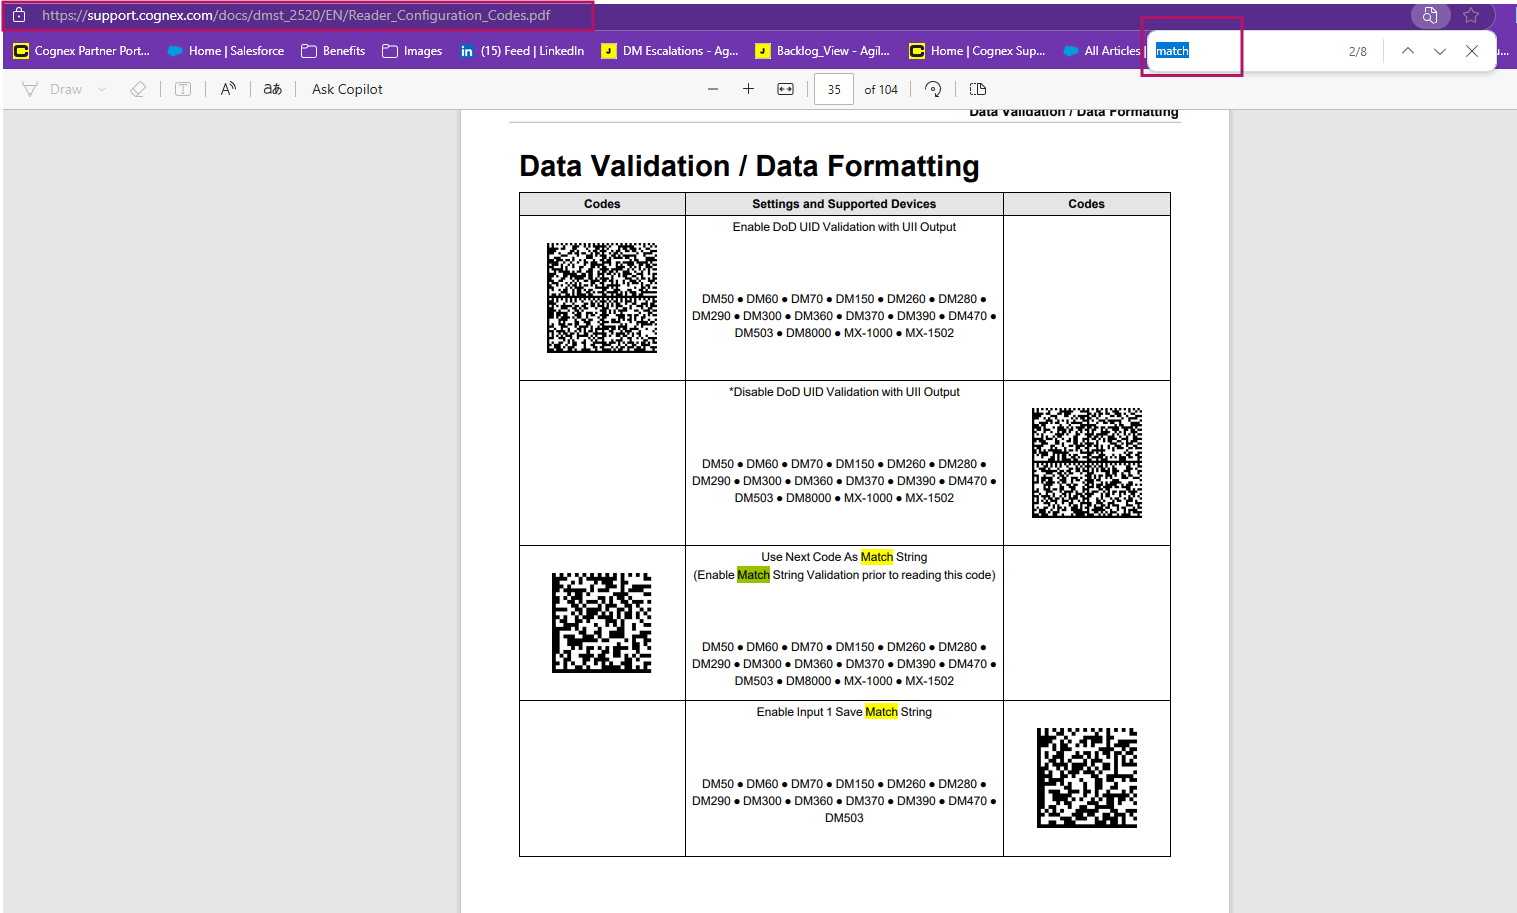
Task: Open the Translate tool
Action: (x=272, y=89)
